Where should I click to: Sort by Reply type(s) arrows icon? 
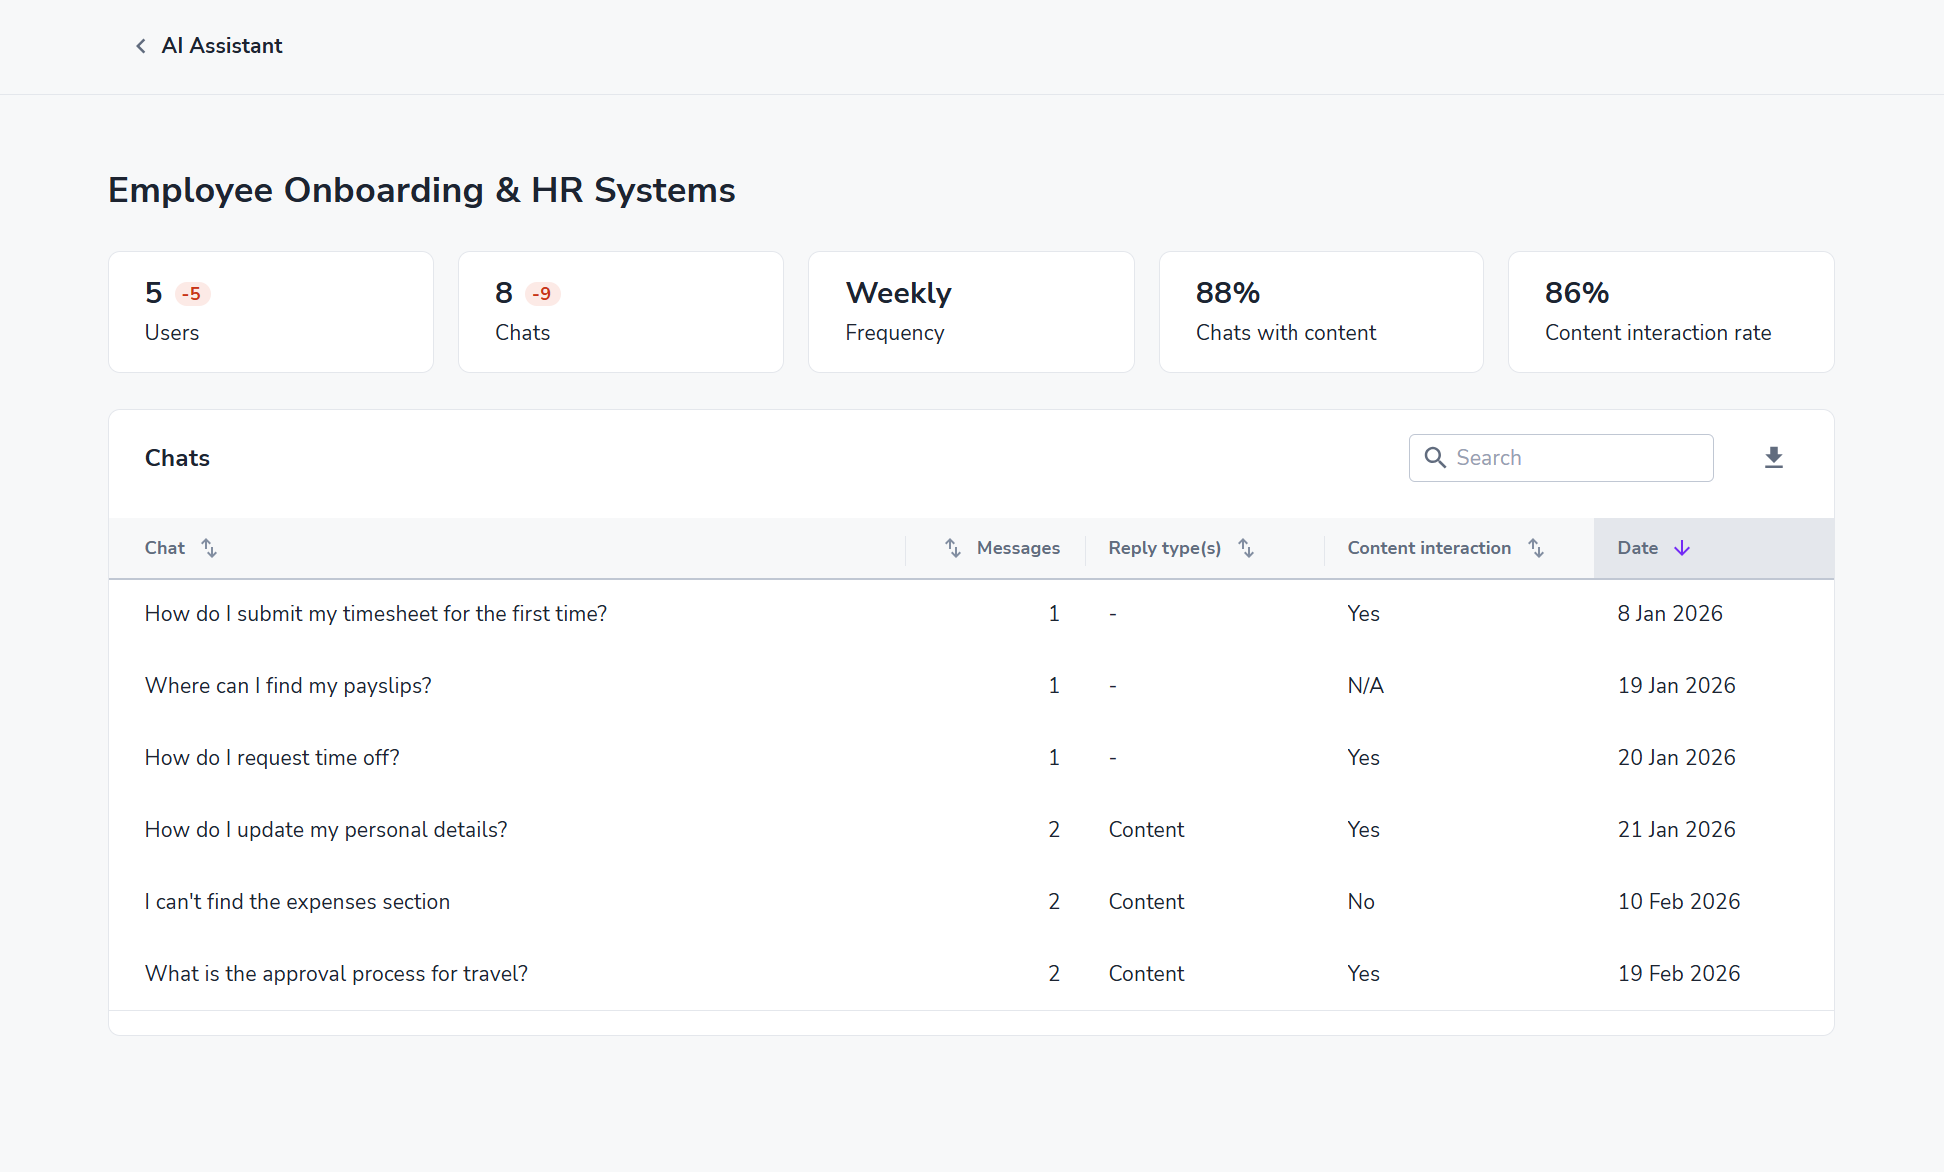pos(1246,548)
